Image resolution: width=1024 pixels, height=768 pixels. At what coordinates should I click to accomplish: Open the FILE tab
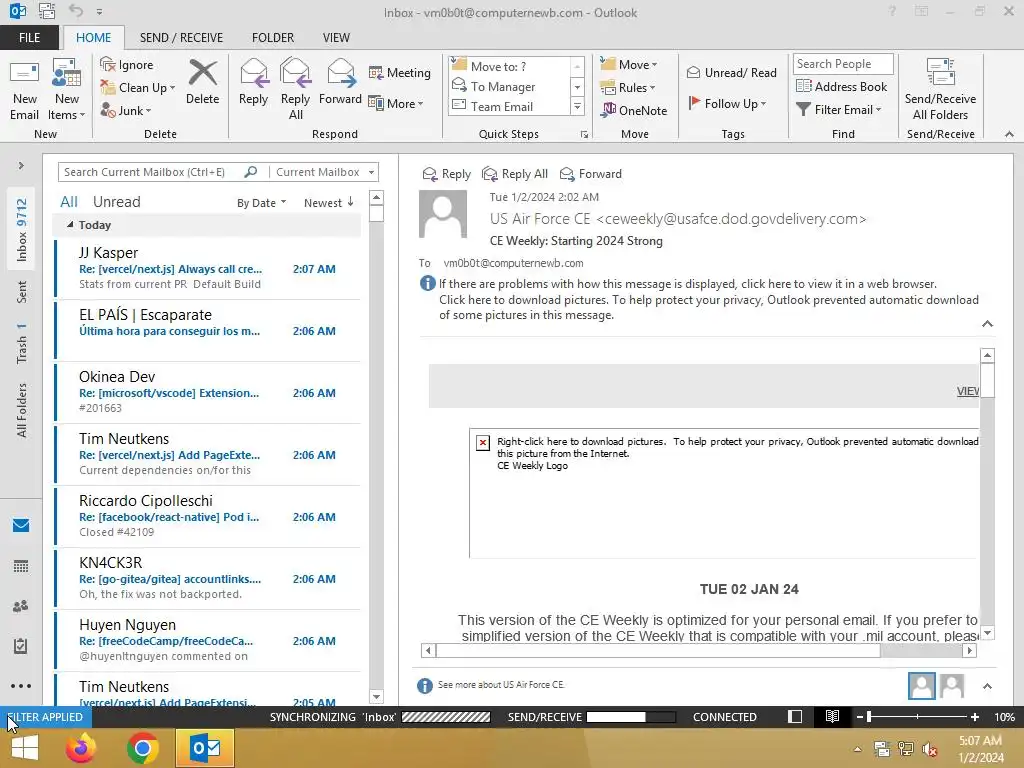29,38
